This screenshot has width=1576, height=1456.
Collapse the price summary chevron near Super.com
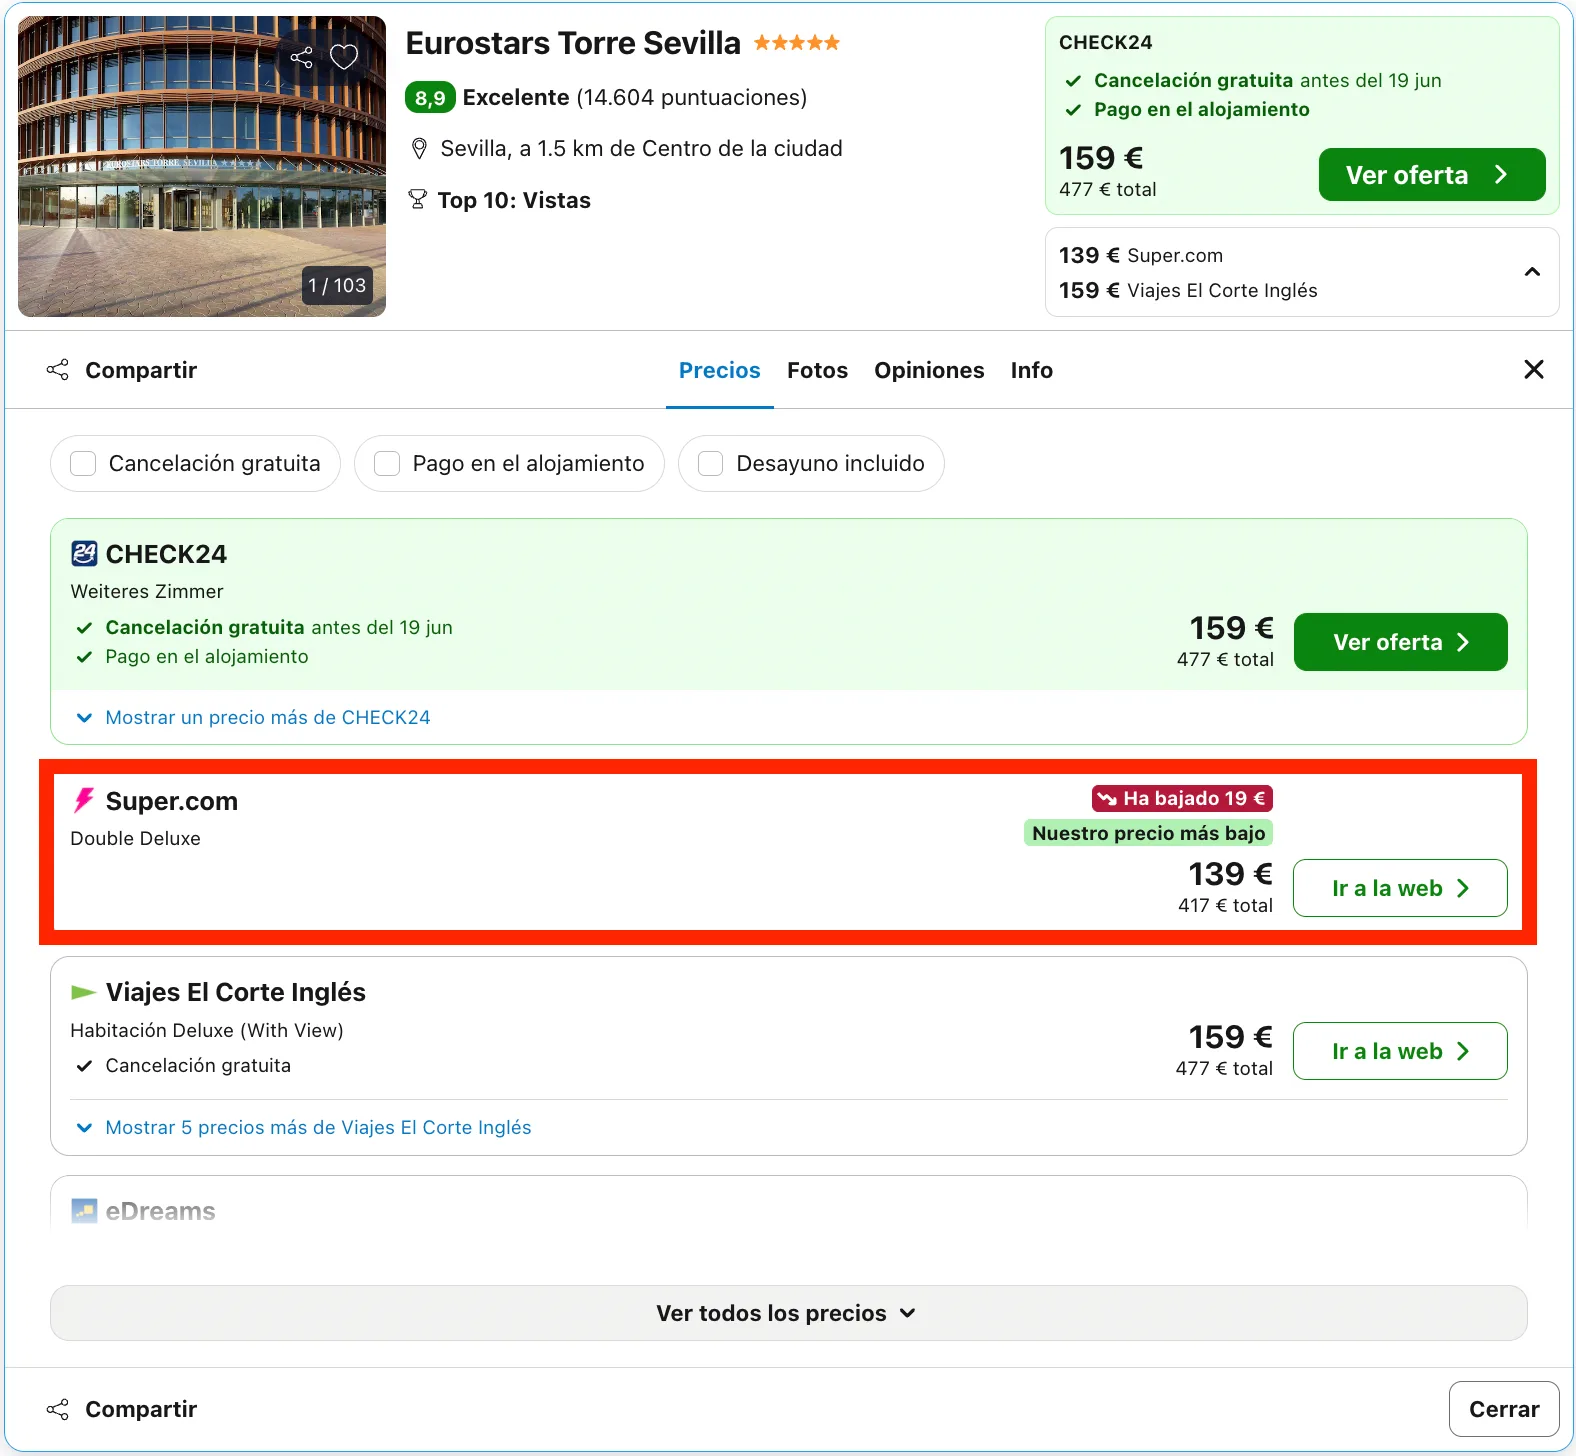(1532, 272)
